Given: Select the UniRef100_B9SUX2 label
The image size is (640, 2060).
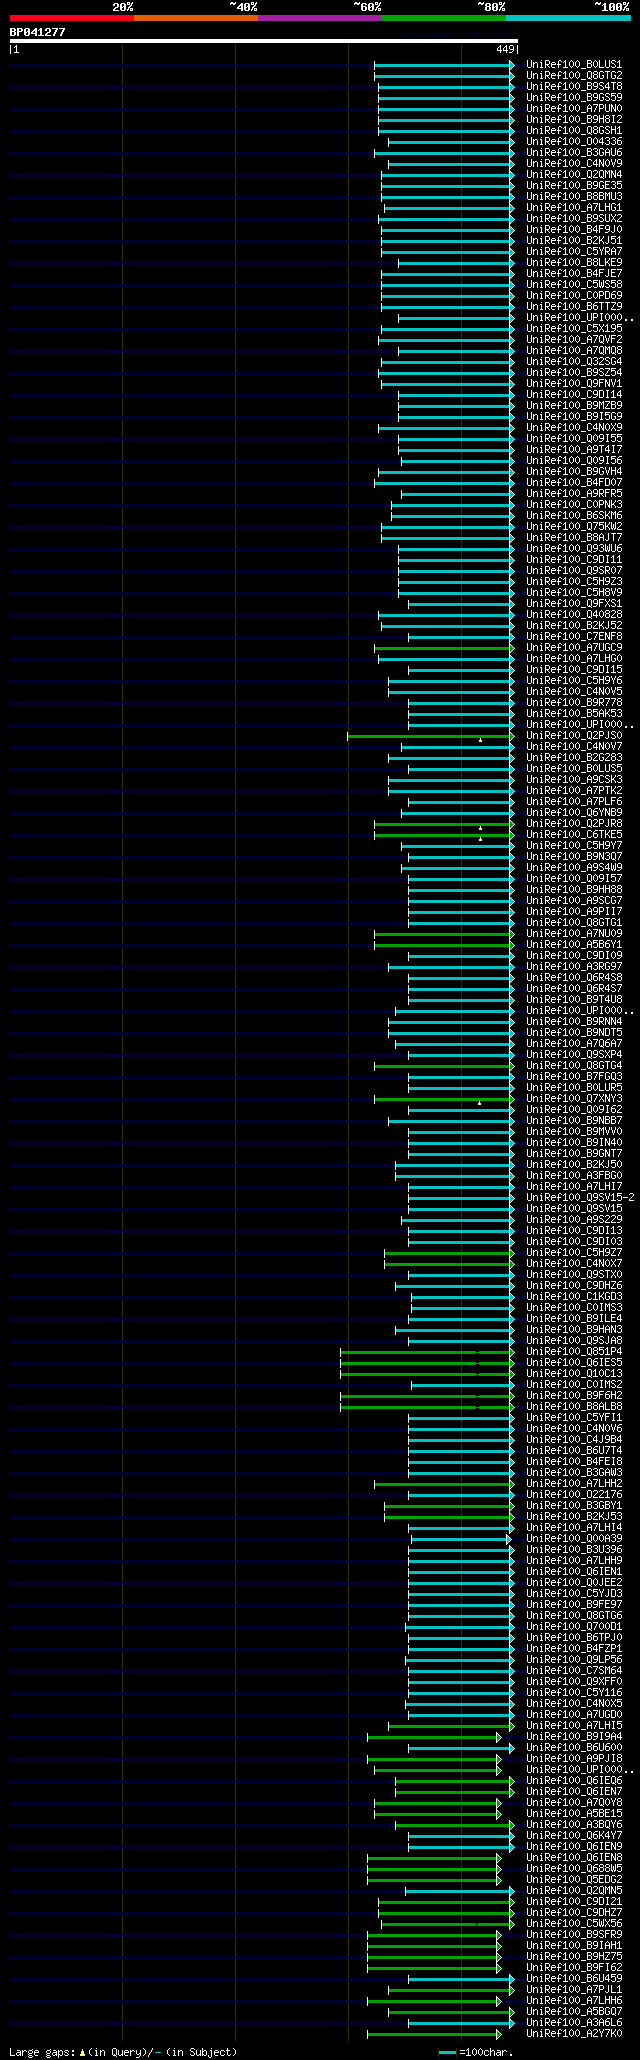Looking at the screenshot, I should click(x=574, y=218).
